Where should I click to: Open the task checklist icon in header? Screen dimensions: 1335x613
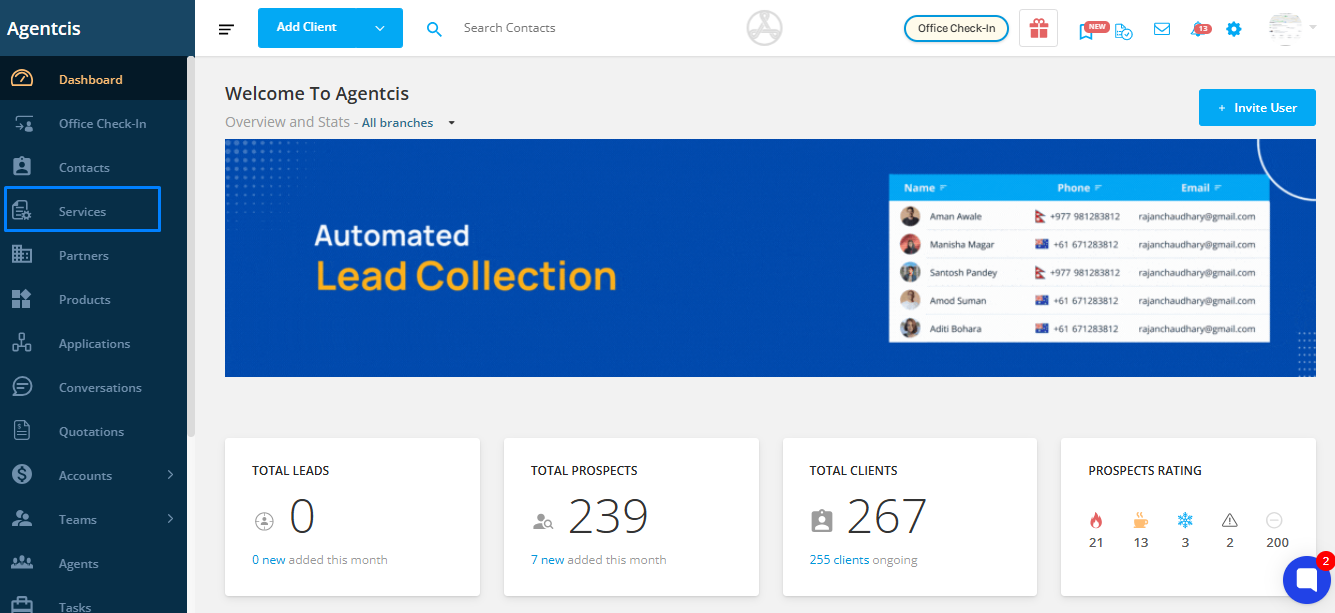tap(1124, 30)
